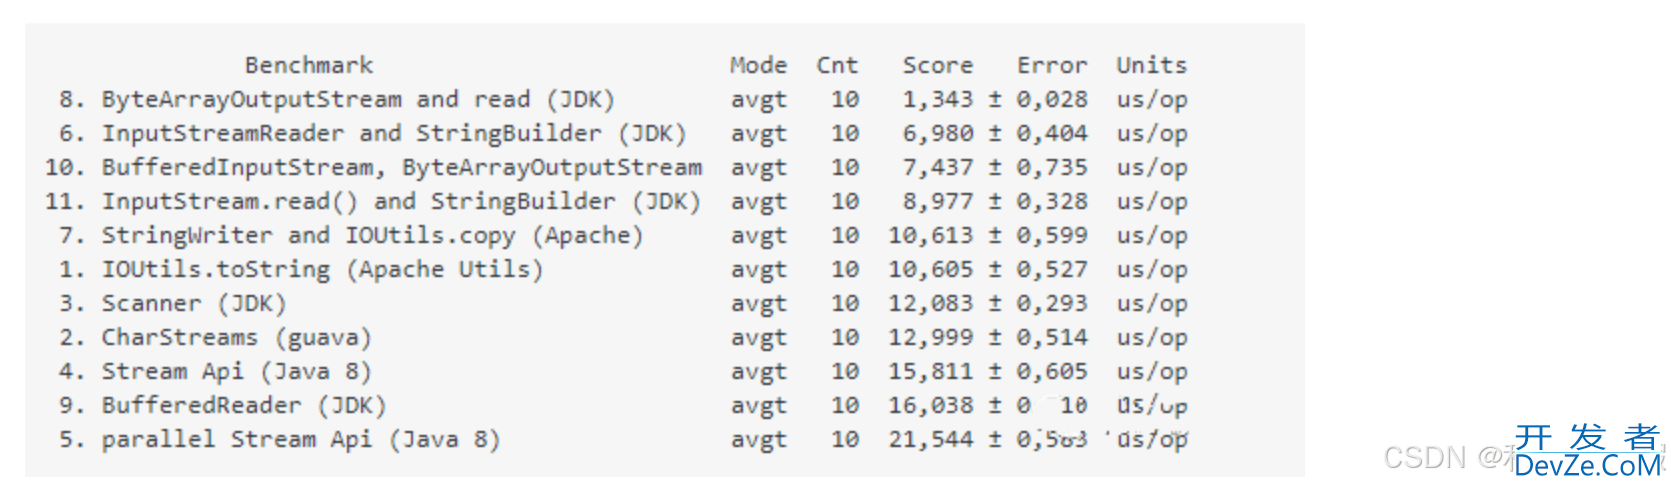
Task: Click the error value 0,599
Action: [1052, 236]
